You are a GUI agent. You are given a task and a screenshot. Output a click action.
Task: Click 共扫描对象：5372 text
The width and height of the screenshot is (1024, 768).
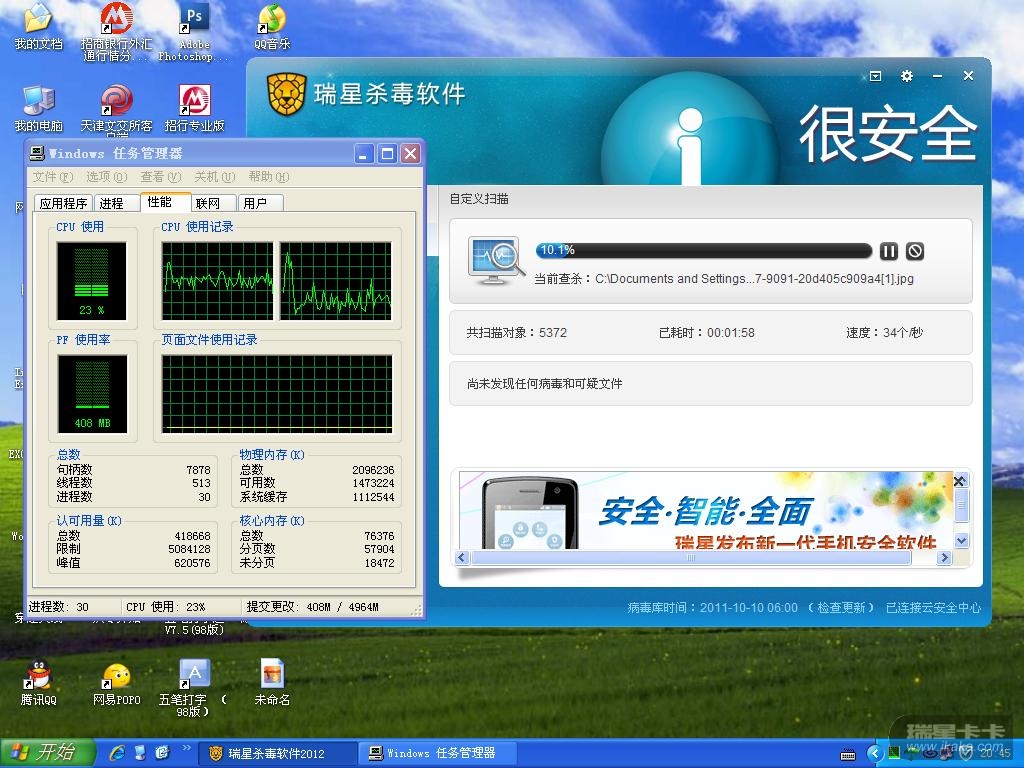tap(517, 332)
